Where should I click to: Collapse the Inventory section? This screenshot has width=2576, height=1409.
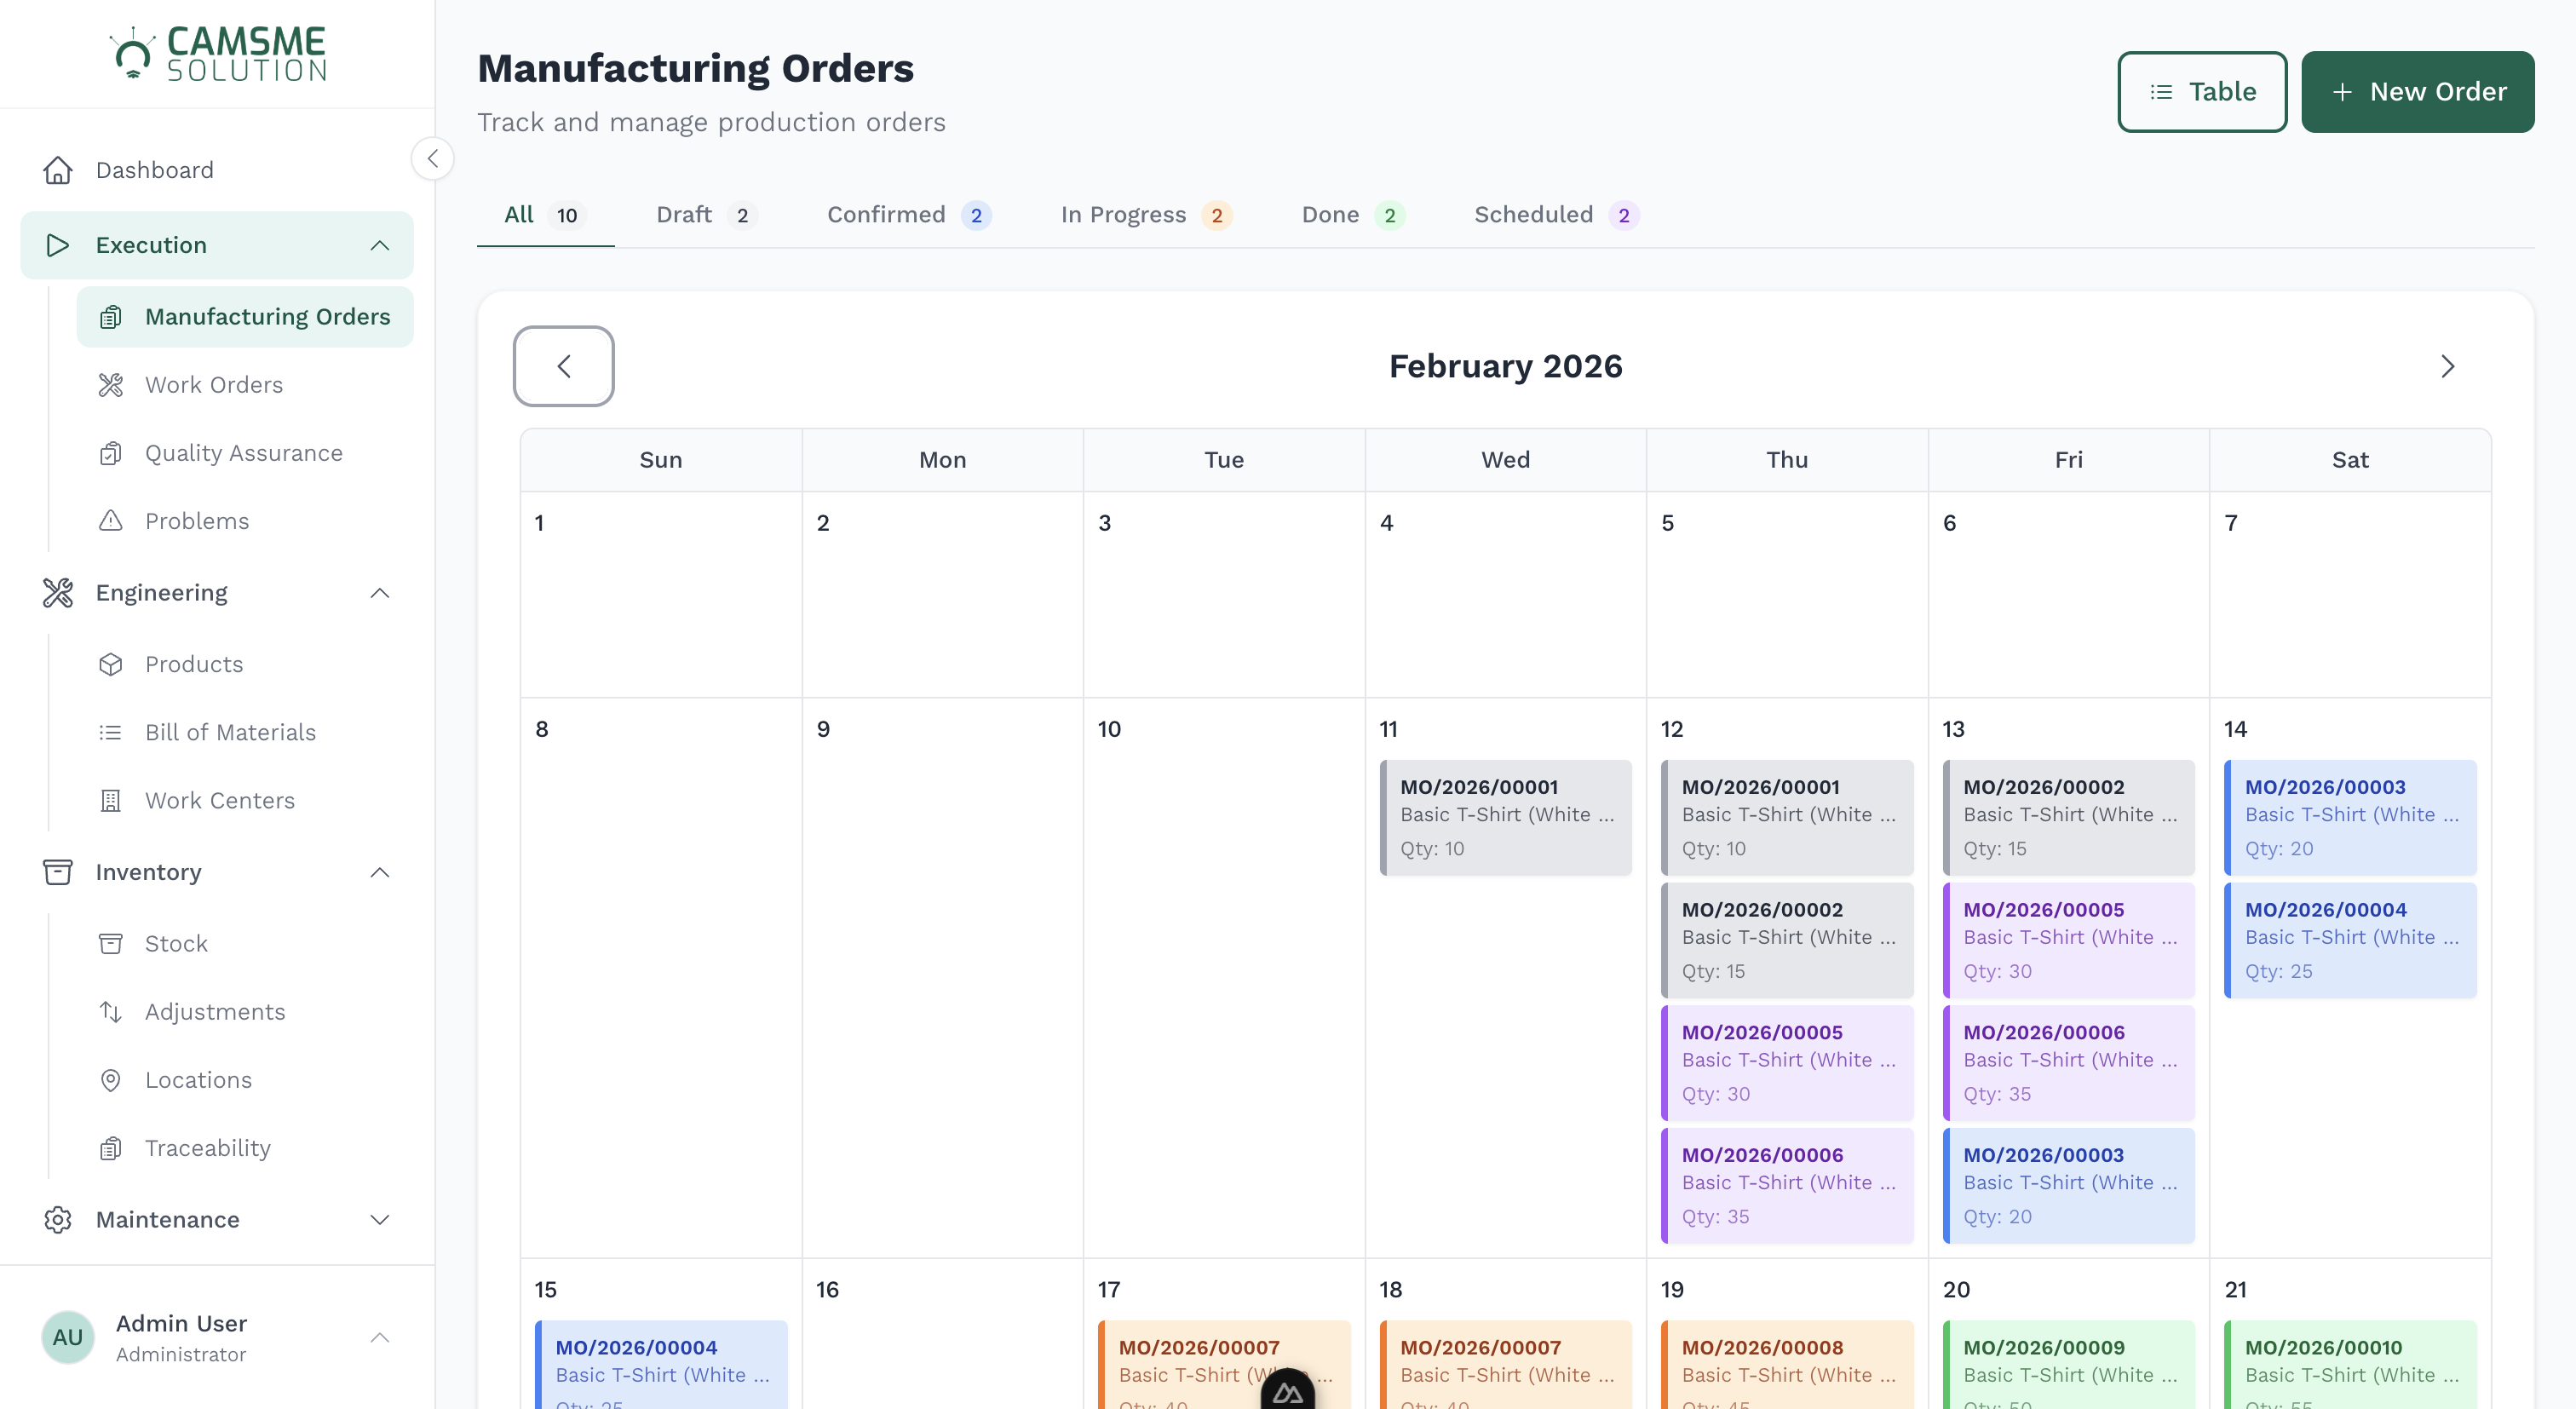[x=380, y=871]
